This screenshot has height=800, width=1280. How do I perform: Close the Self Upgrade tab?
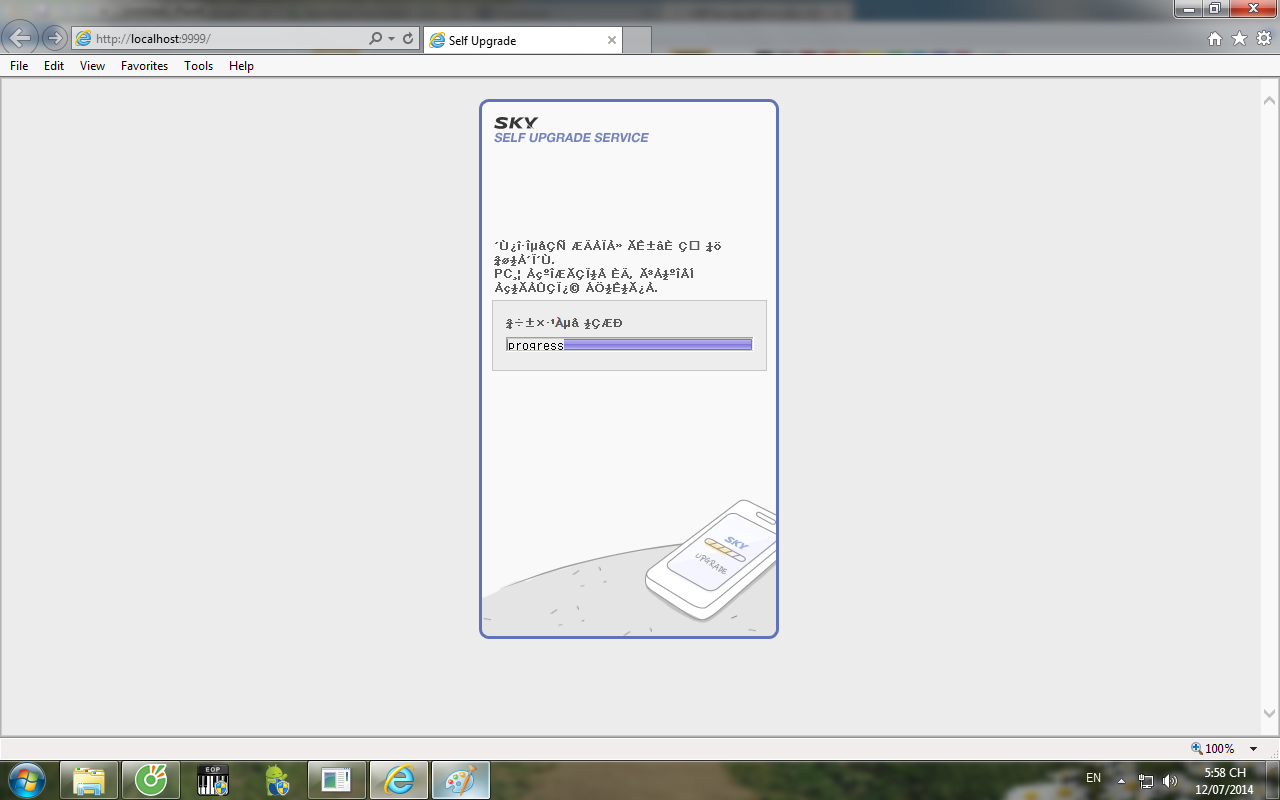point(612,41)
